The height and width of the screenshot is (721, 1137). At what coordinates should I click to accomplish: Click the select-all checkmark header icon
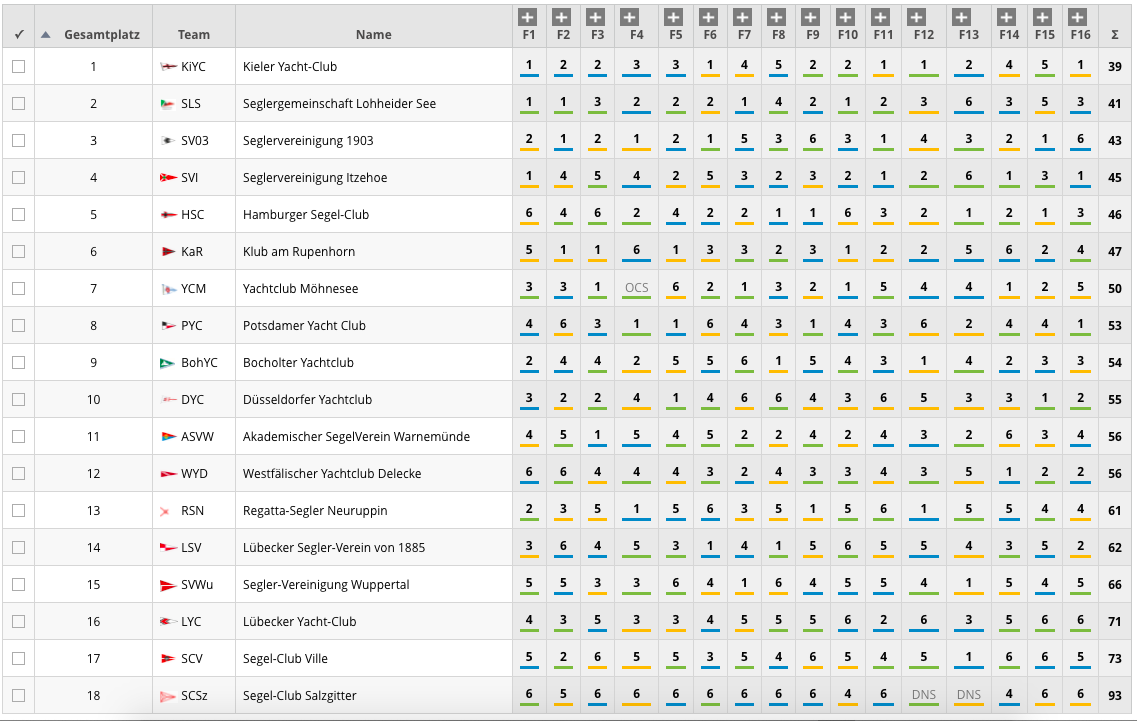18,34
